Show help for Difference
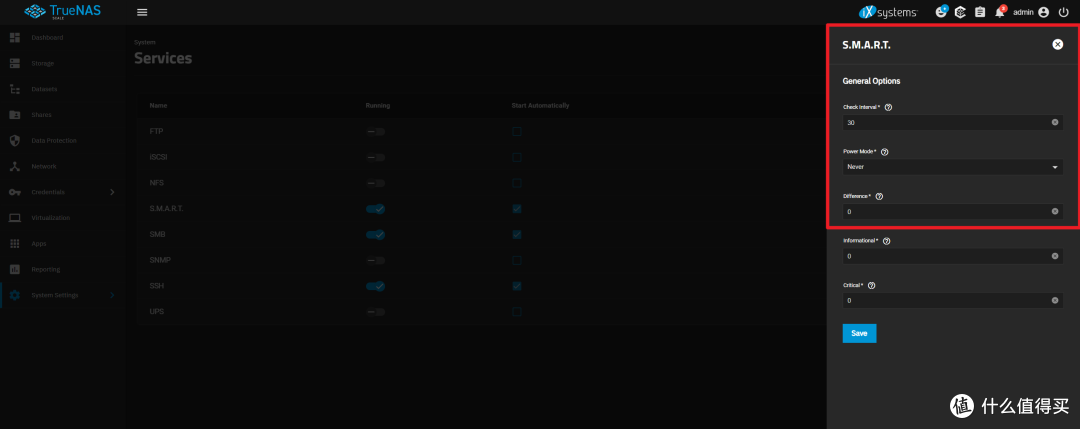This screenshot has height=429, width=1080. (879, 196)
